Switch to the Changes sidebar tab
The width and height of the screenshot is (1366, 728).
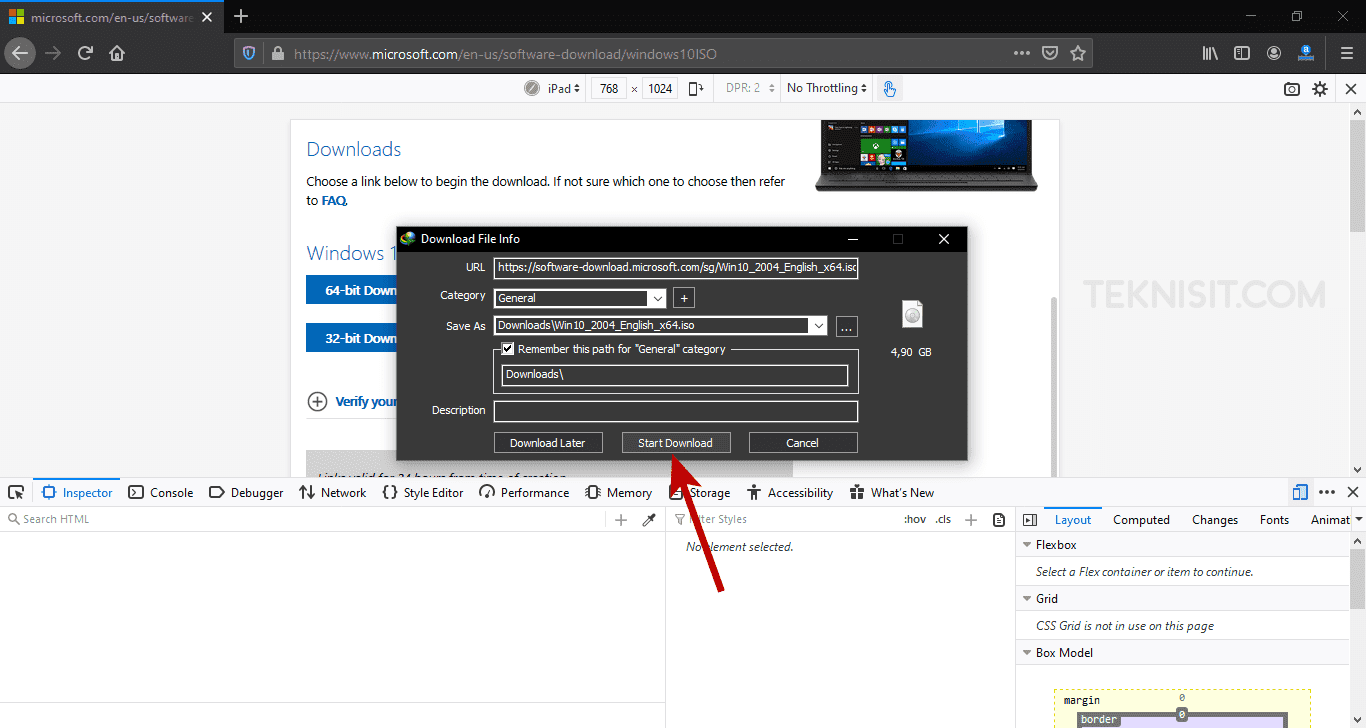coord(1215,520)
